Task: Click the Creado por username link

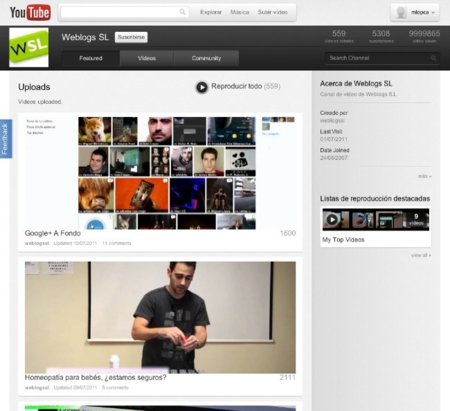Action: click(x=332, y=121)
